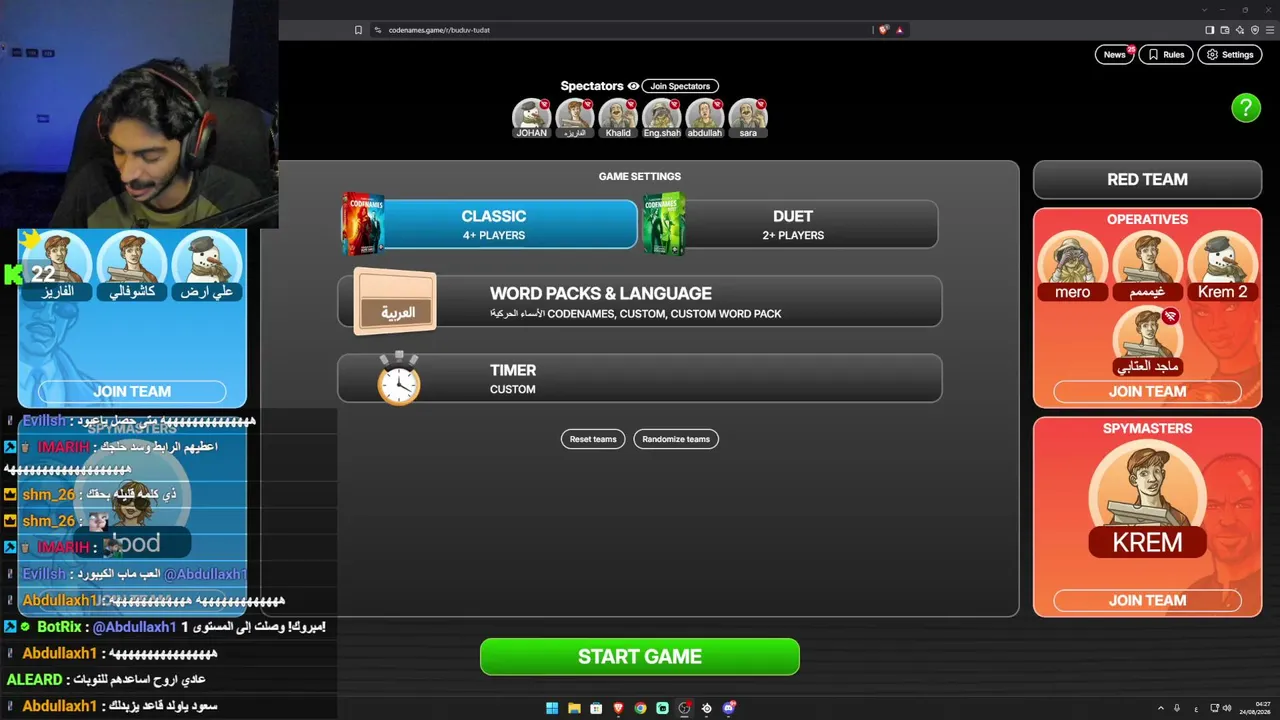Open the game Settings menu
Screen dimensions: 1280x720
click(1230, 55)
